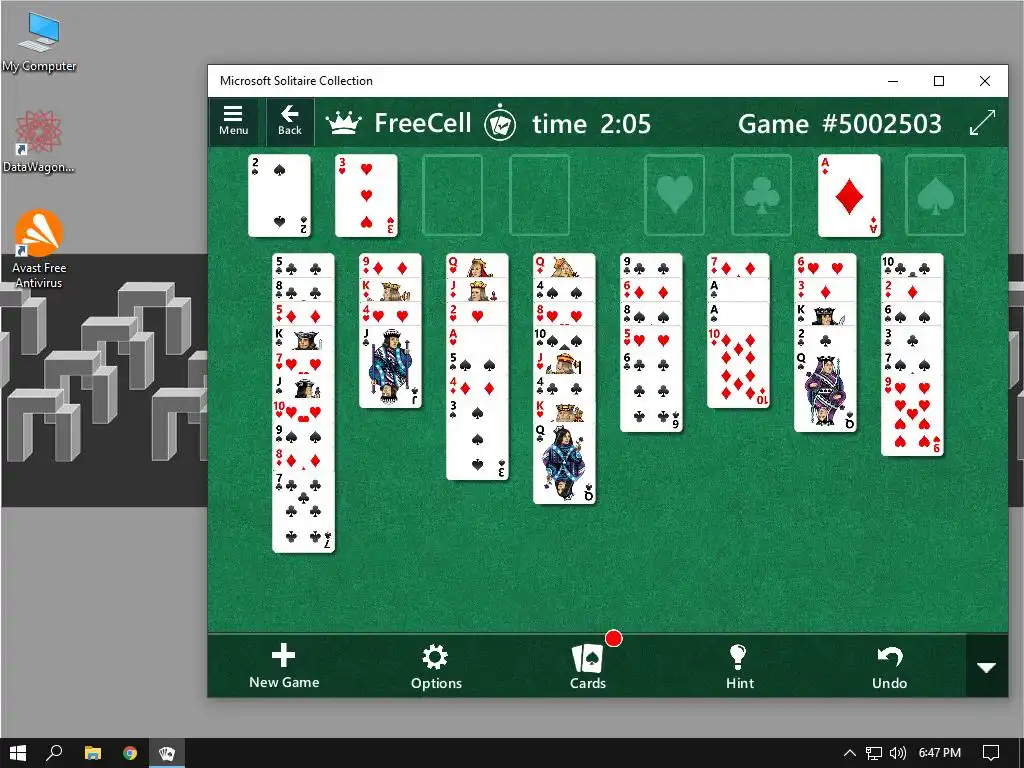The width and height of the screenshot is (1024, 768).
Task: Select the 5 of clubs topping first column
Action: tap(303, 266)
